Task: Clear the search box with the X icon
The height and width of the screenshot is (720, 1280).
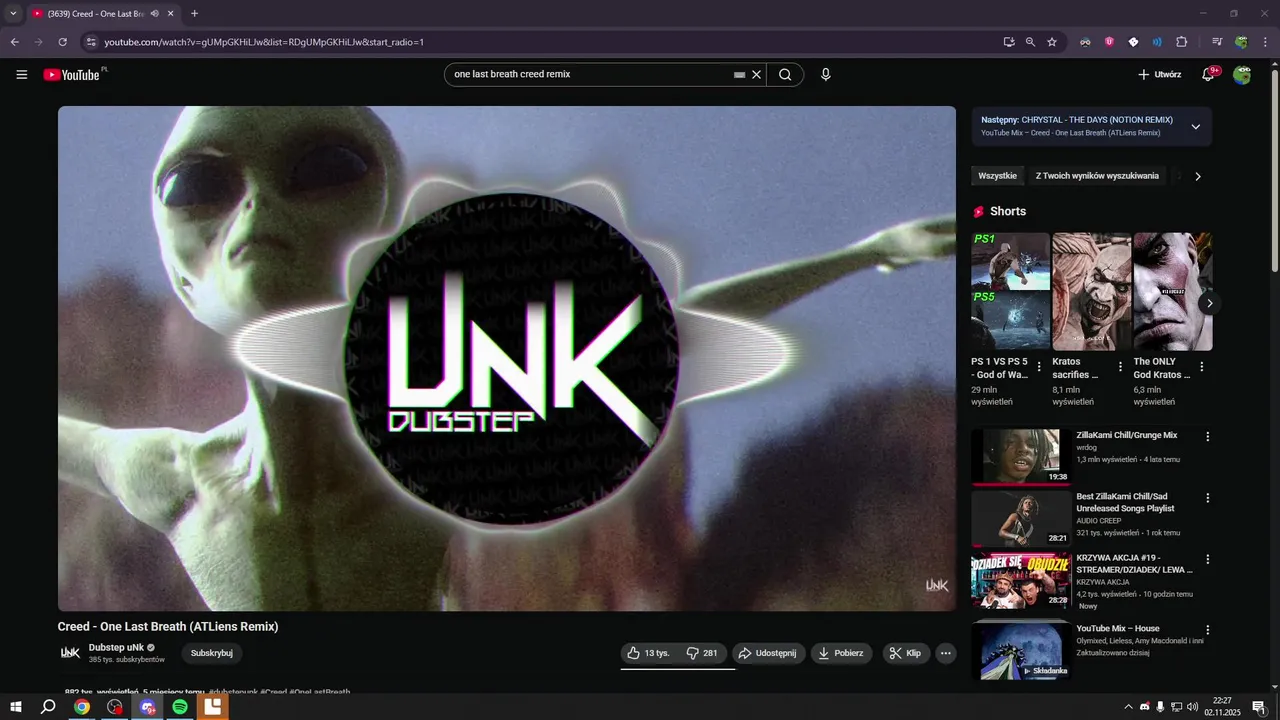Action: coord(757,74)
